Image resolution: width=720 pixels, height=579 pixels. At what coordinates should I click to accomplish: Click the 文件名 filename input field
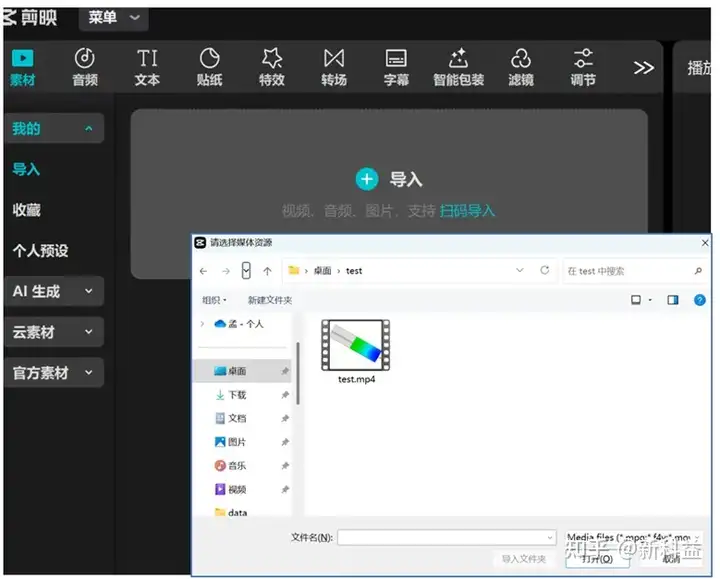[446, 537]
